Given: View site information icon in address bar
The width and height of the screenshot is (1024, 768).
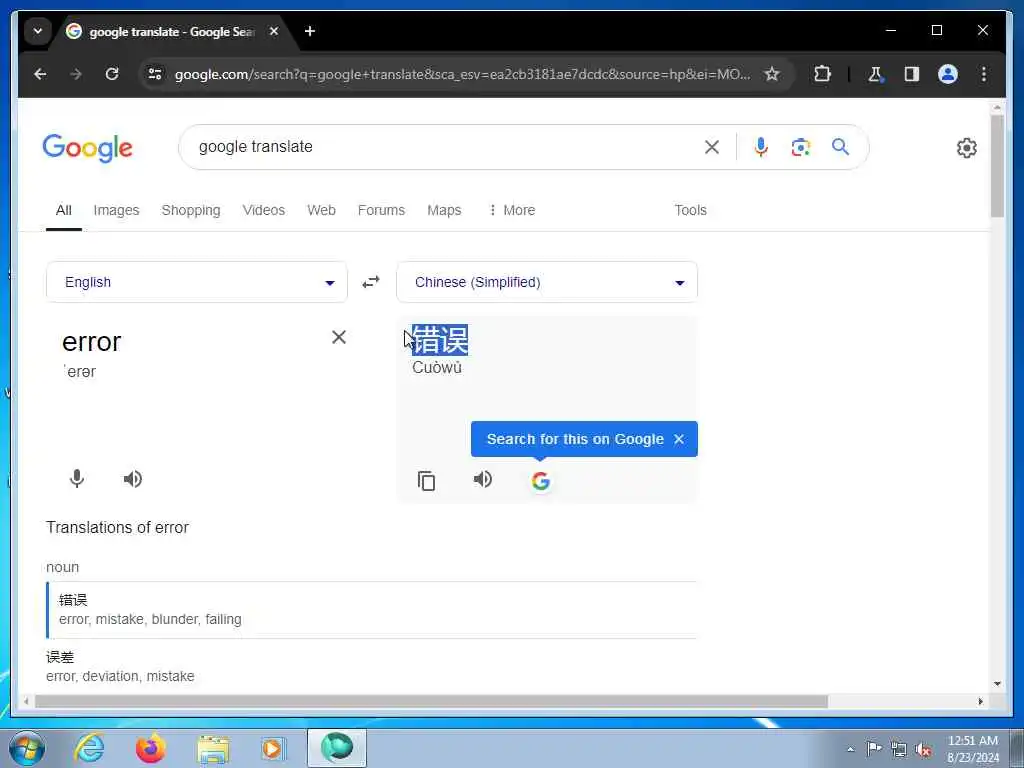Looking at the screenshot, I should [x=155, y=74].
